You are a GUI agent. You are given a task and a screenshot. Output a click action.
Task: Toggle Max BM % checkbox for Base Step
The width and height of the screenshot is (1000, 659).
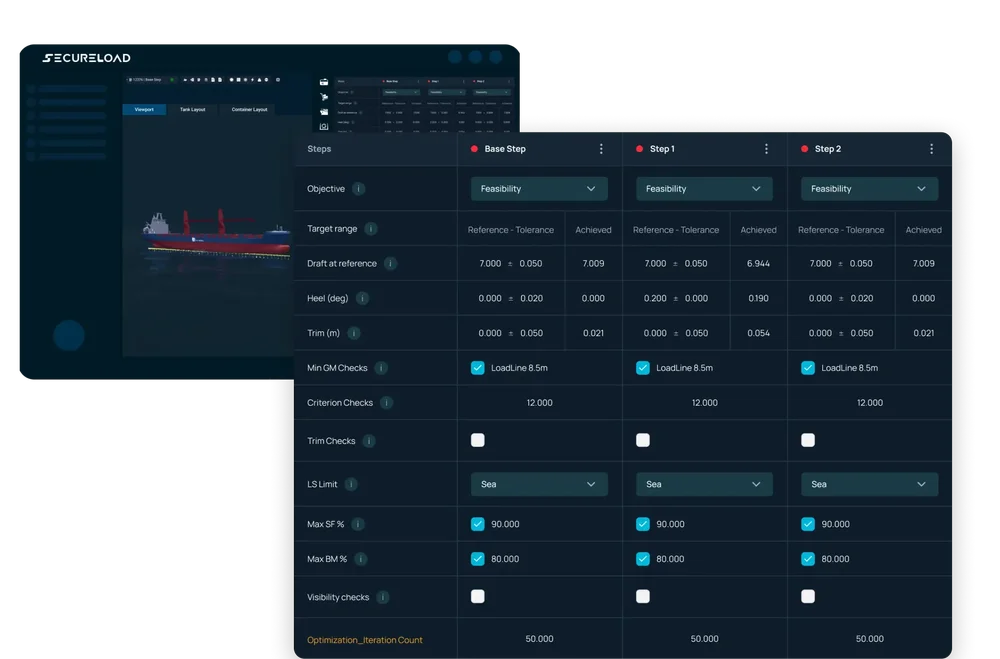click(x=478, y=559)
